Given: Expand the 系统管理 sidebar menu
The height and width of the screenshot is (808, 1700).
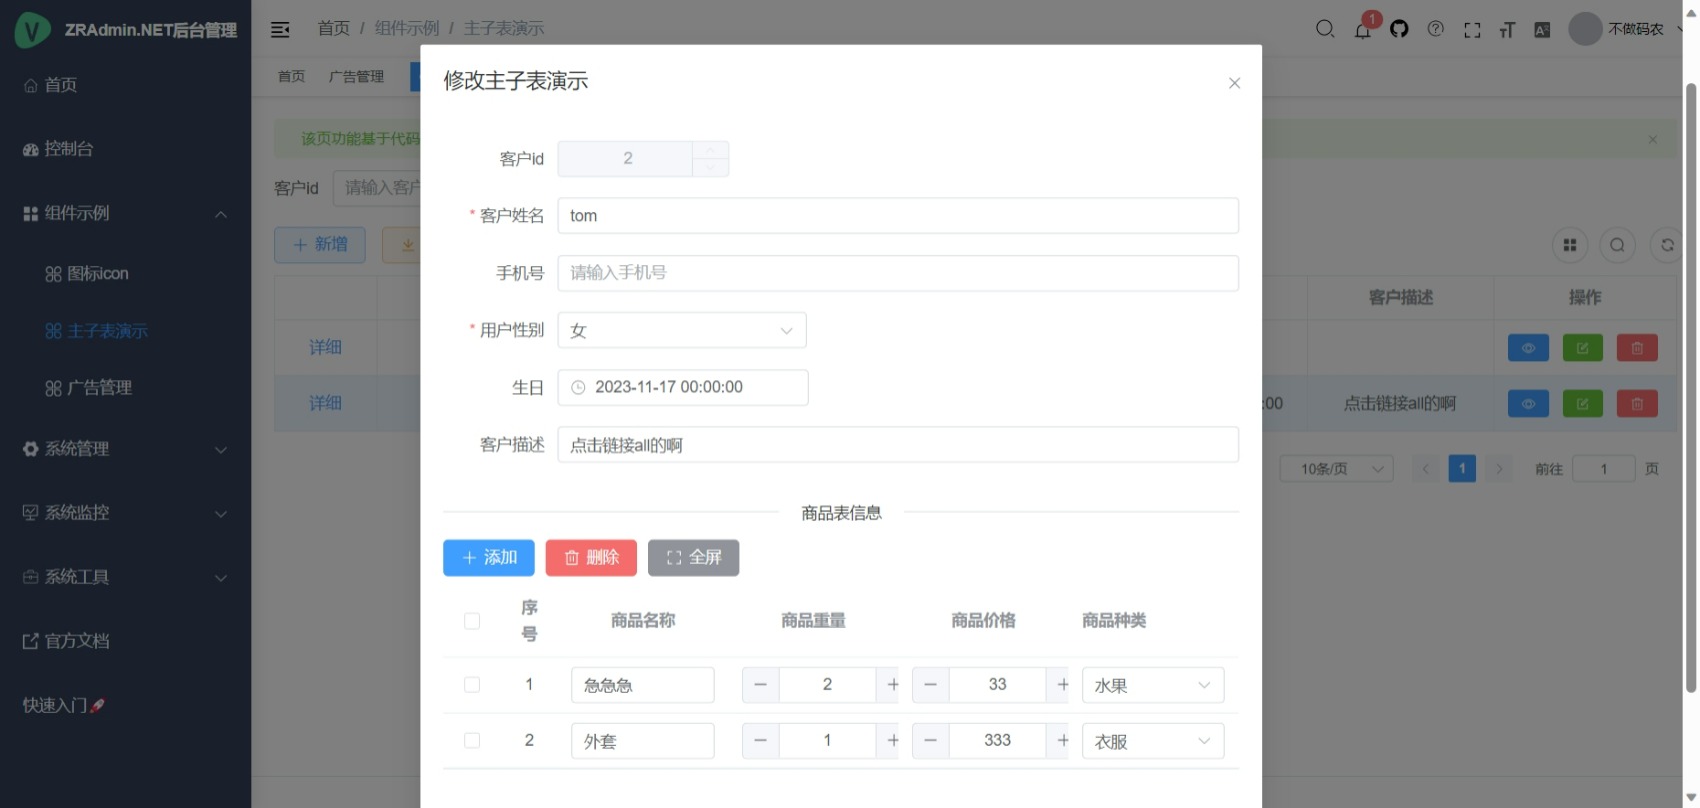Looking at the screenshot, I should pos(125,449).
